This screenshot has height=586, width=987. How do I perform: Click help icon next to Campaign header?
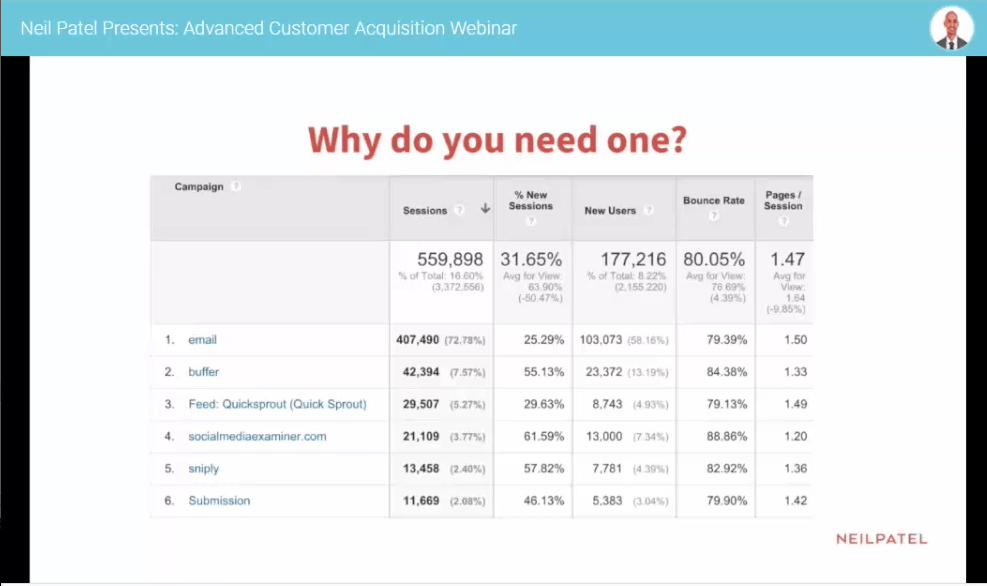coord(235,186)
